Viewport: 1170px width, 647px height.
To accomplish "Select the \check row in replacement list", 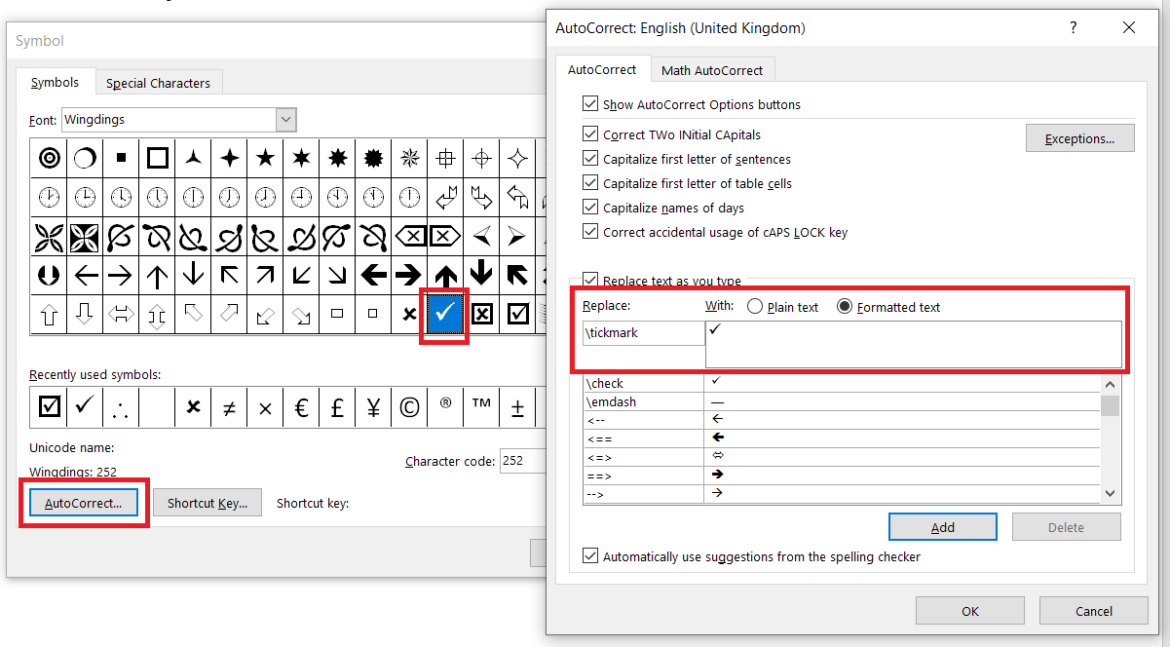I will [841, 383].
